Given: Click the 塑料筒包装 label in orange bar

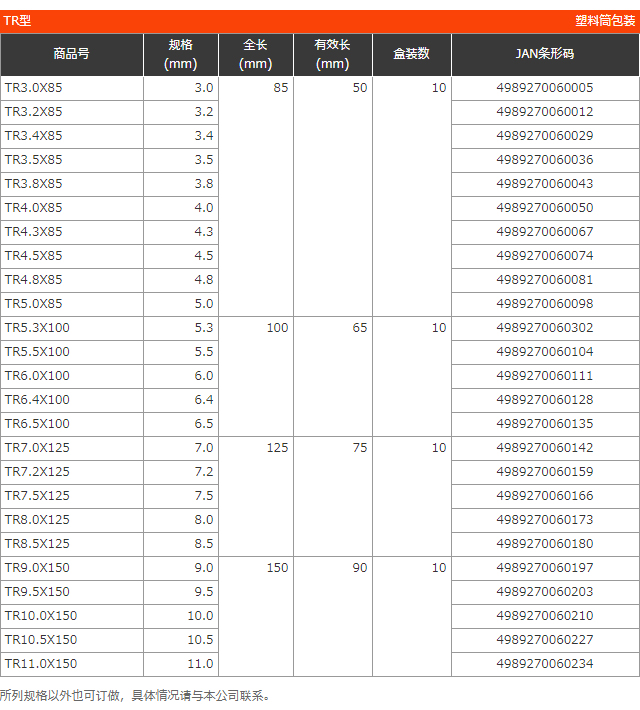Looking at the screenshot, I should 605,20.
